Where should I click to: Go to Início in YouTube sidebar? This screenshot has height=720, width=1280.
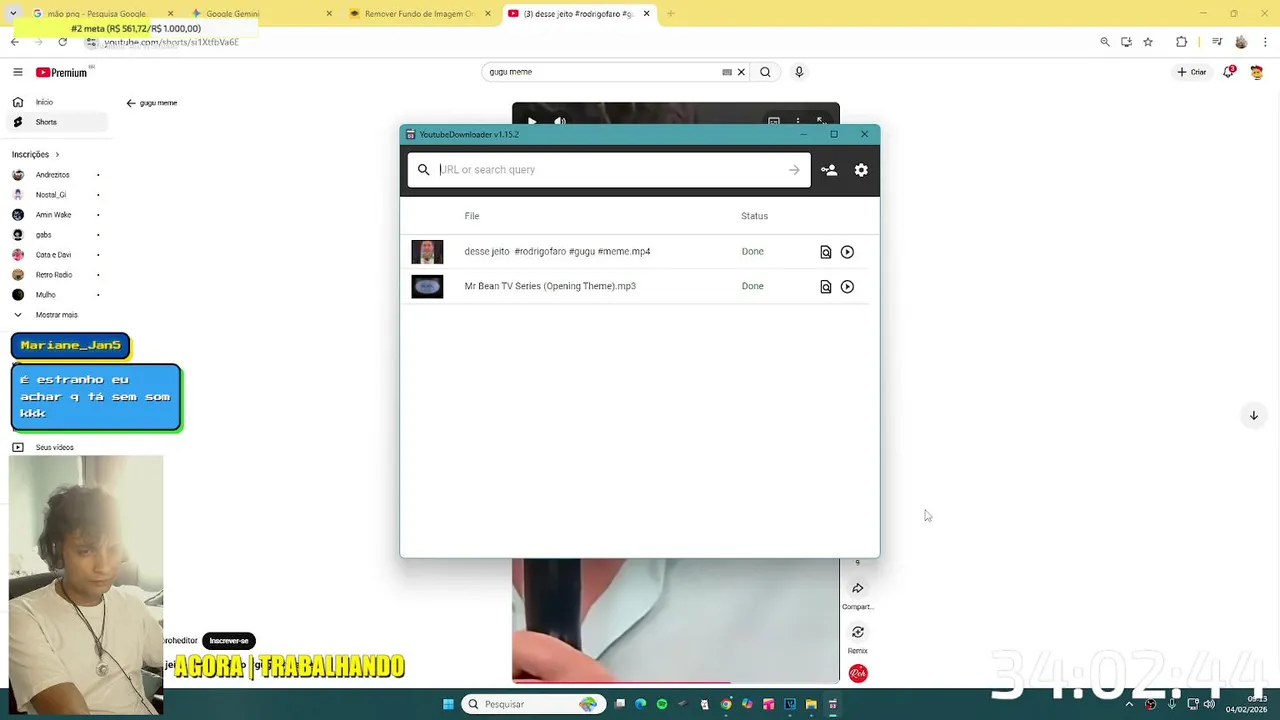point(57,102)
